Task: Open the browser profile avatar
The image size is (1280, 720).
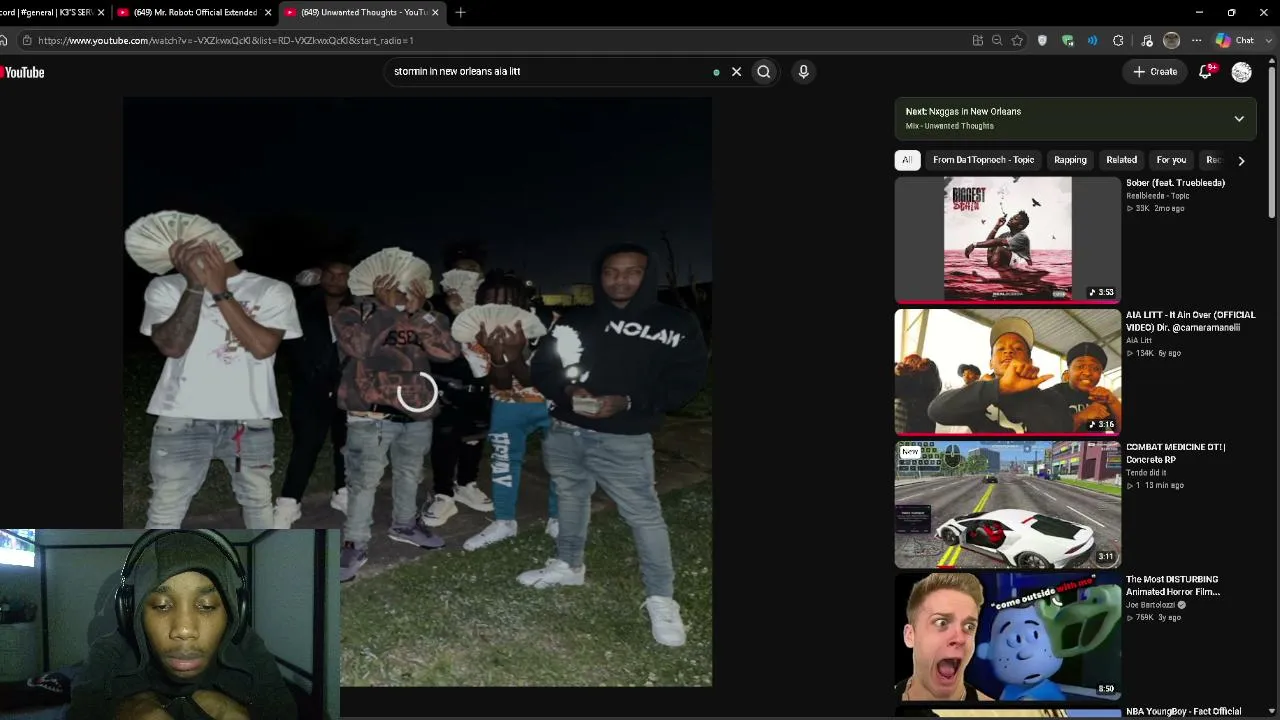Action: 1172,41
